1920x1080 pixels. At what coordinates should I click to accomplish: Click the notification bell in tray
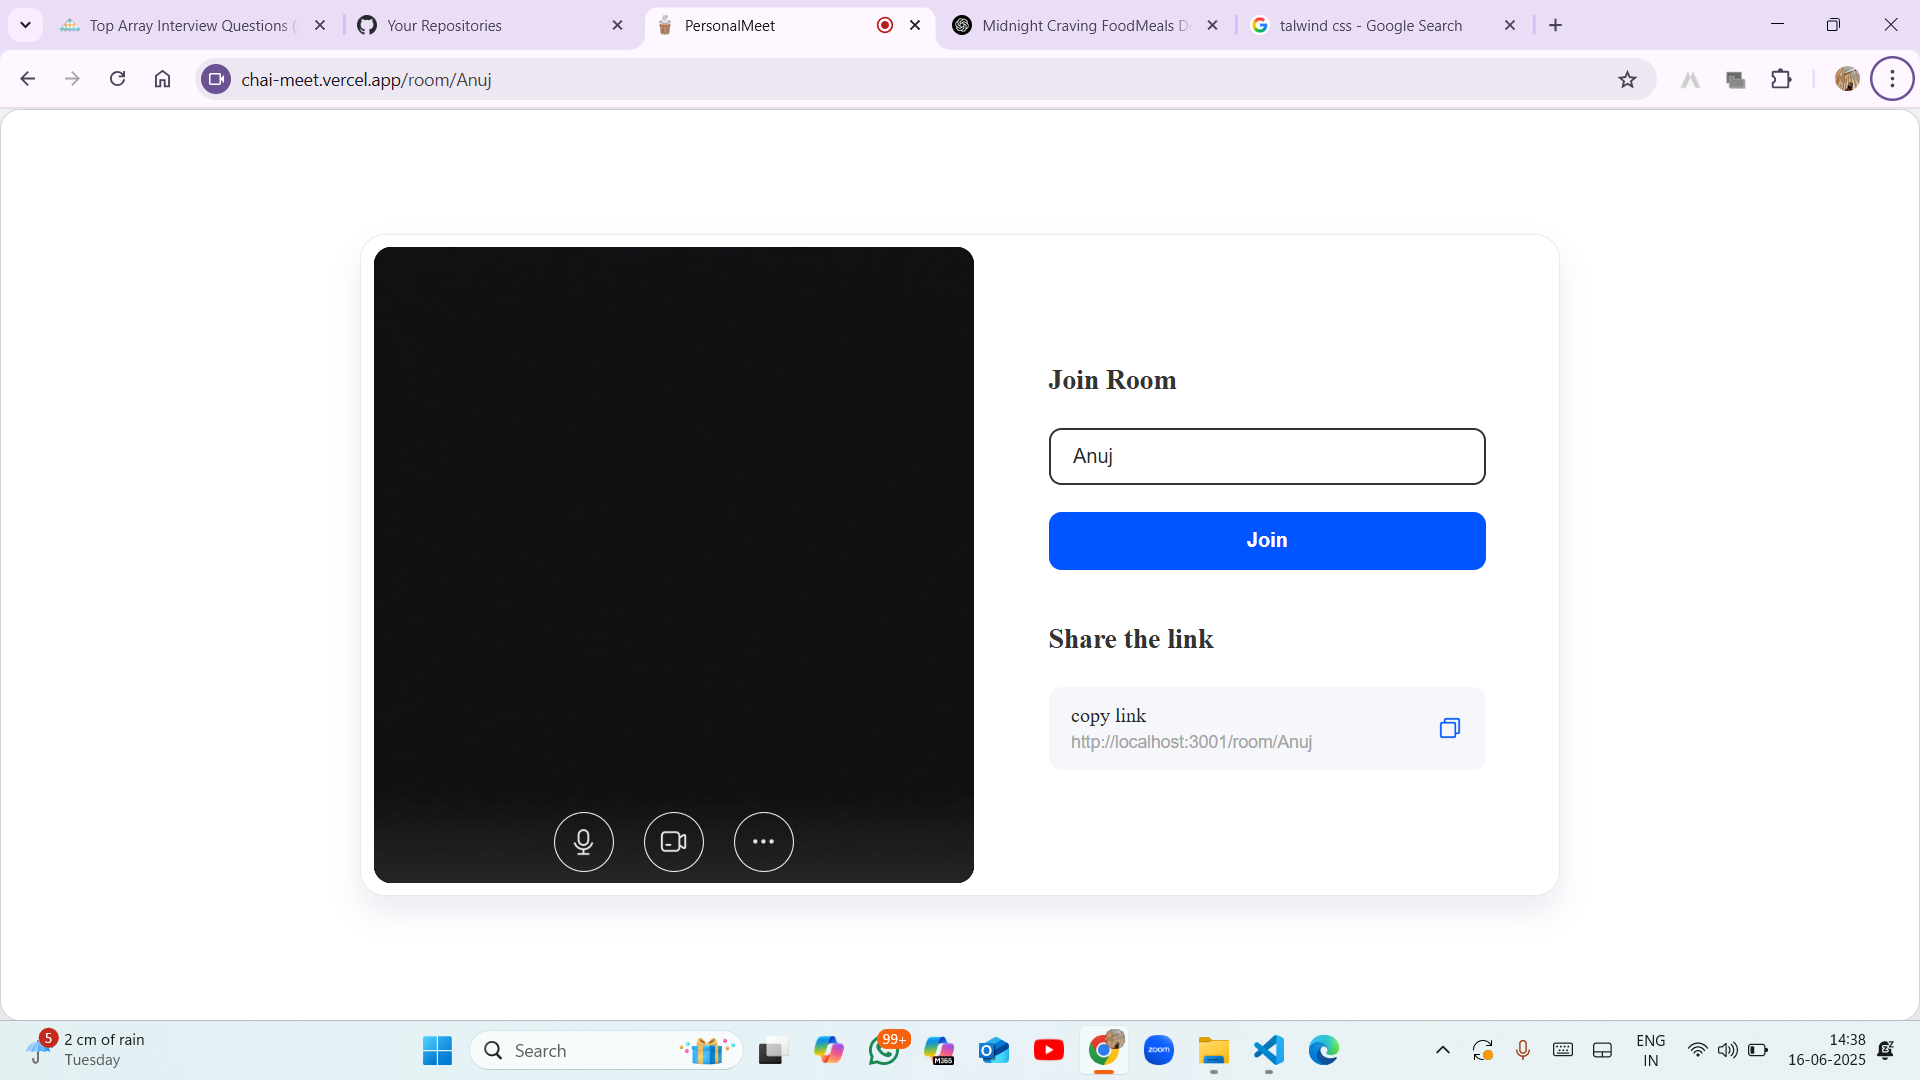1886,1050
